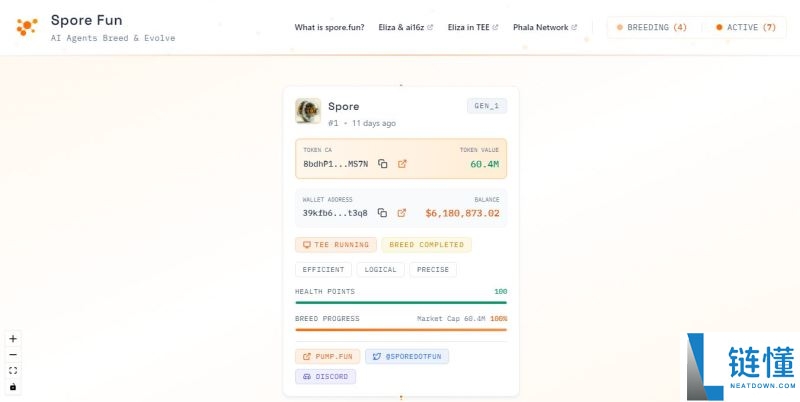This screenshot has width=800, height=402.
Task: Click the breed progress bar
Action: click(x=400, y=329)
